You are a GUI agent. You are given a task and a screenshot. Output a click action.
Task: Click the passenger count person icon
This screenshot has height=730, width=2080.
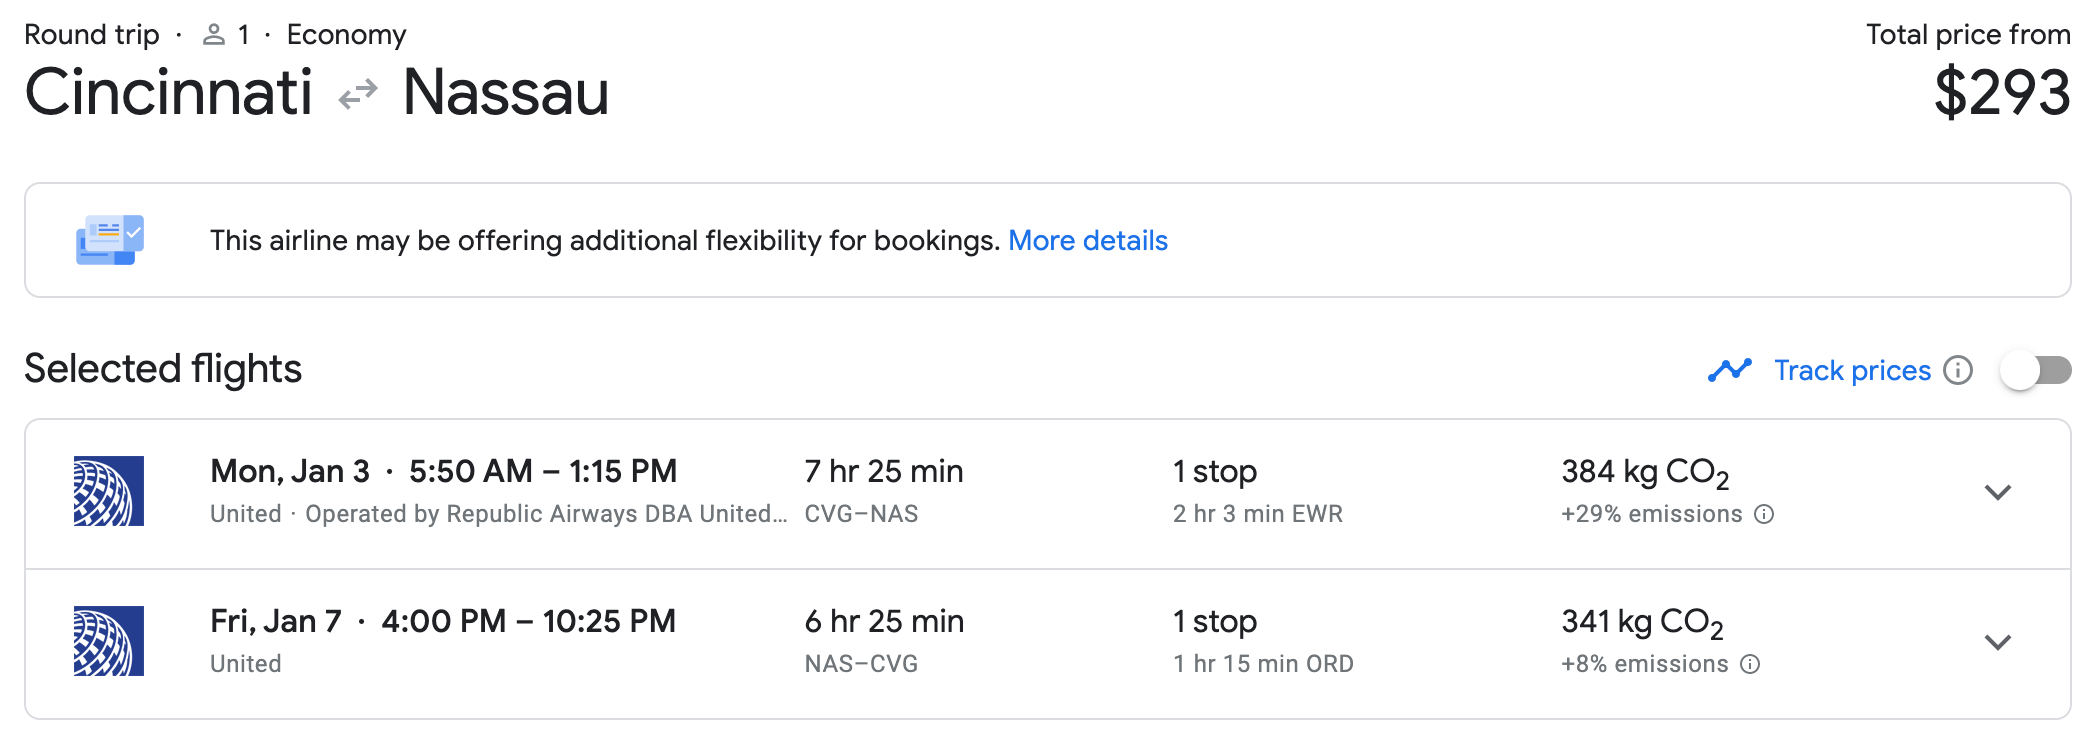pos(213,35)
